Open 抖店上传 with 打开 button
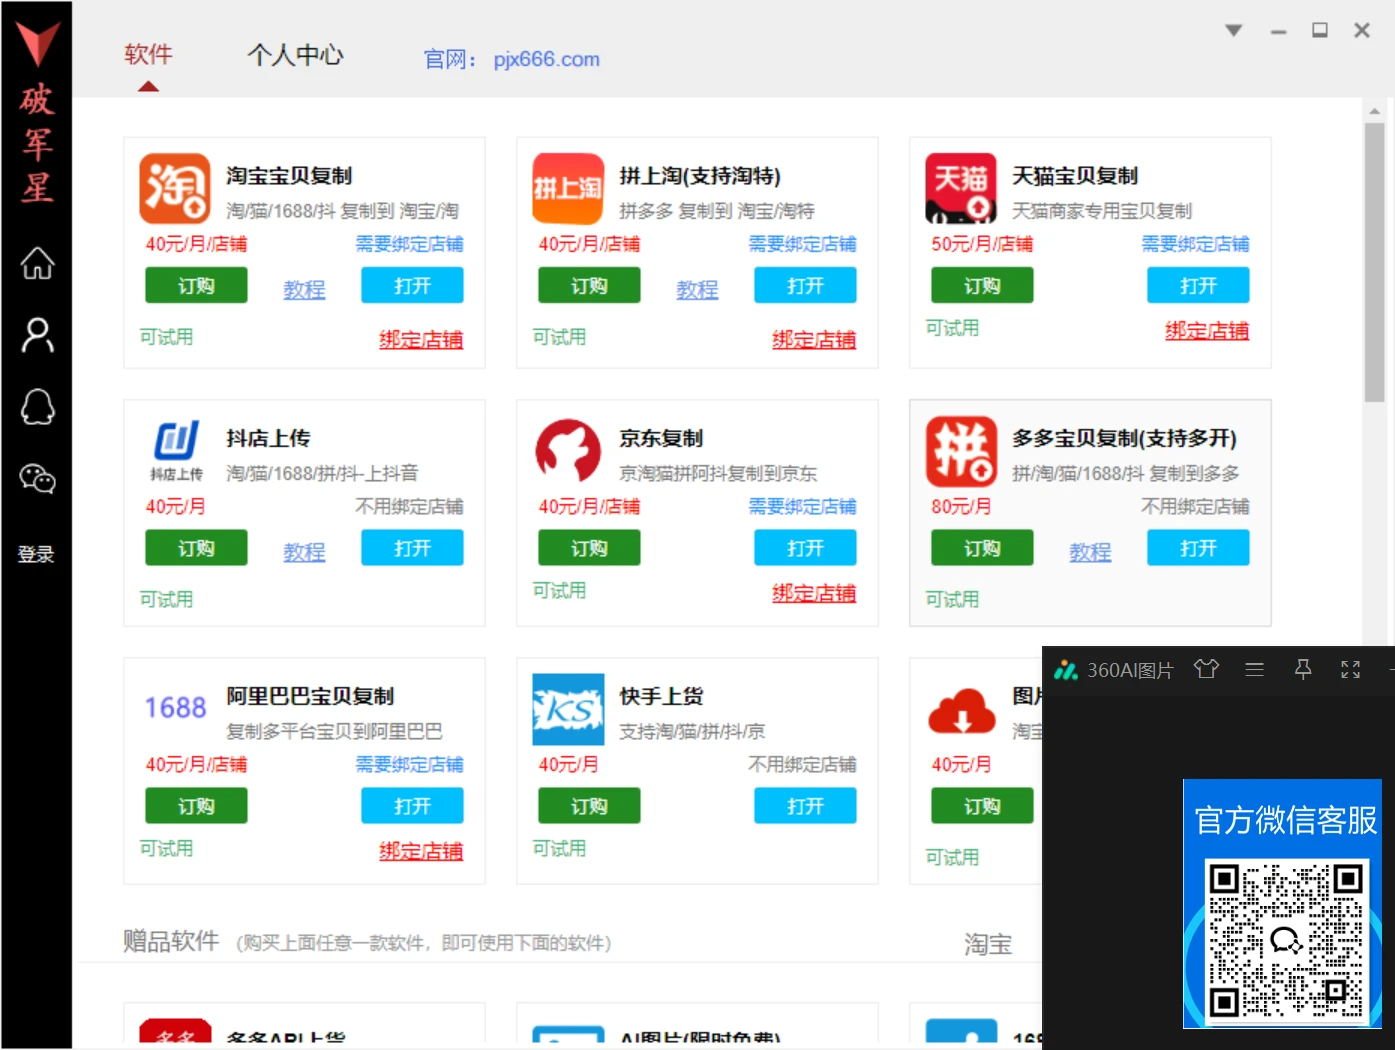This screenshot has width=1395, height=1050. pos(412,548)
